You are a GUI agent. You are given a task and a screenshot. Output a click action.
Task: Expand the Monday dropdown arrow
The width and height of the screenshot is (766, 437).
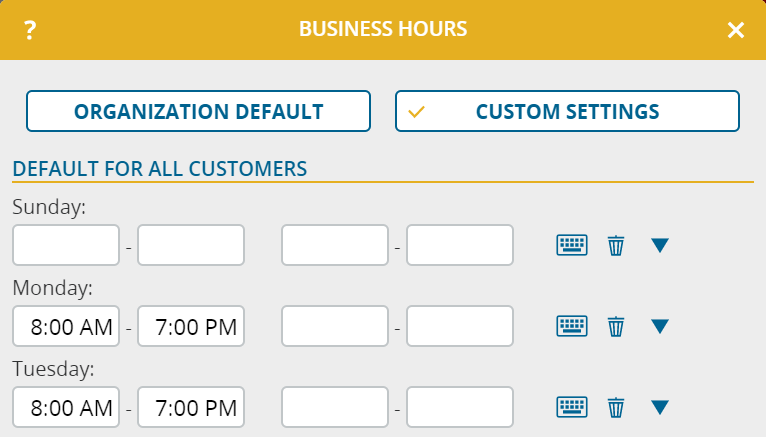[x=659, y=326]
